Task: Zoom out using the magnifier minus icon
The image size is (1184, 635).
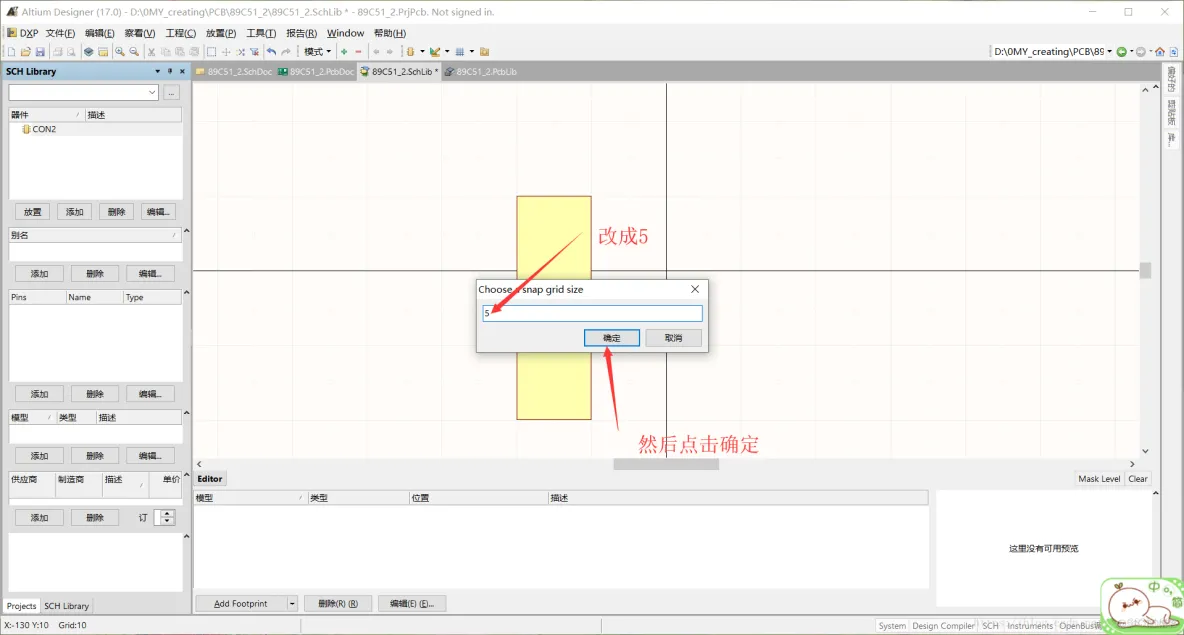Action: [134, 52]
